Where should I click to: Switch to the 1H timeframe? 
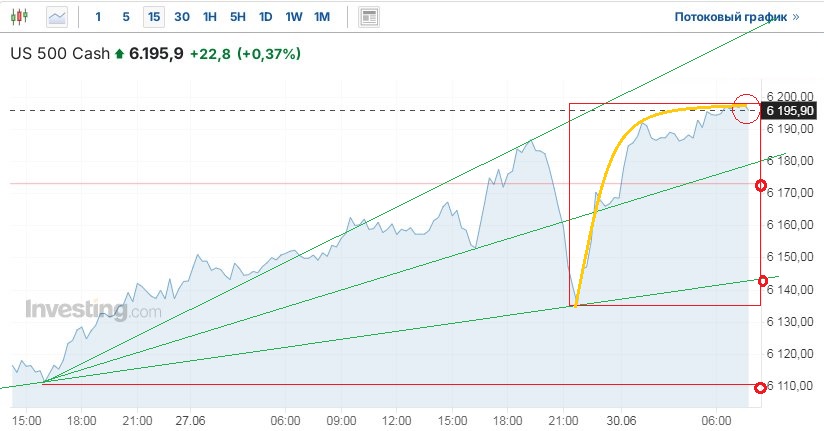[x=209, y=17]
